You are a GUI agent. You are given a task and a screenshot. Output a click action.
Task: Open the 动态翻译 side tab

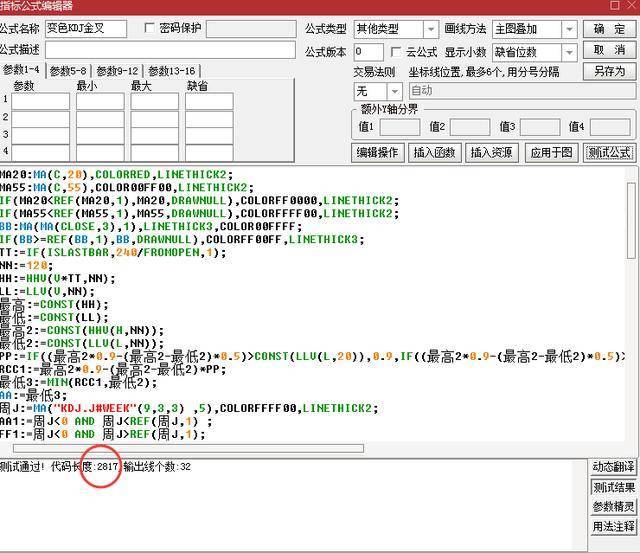coord(613,467)
